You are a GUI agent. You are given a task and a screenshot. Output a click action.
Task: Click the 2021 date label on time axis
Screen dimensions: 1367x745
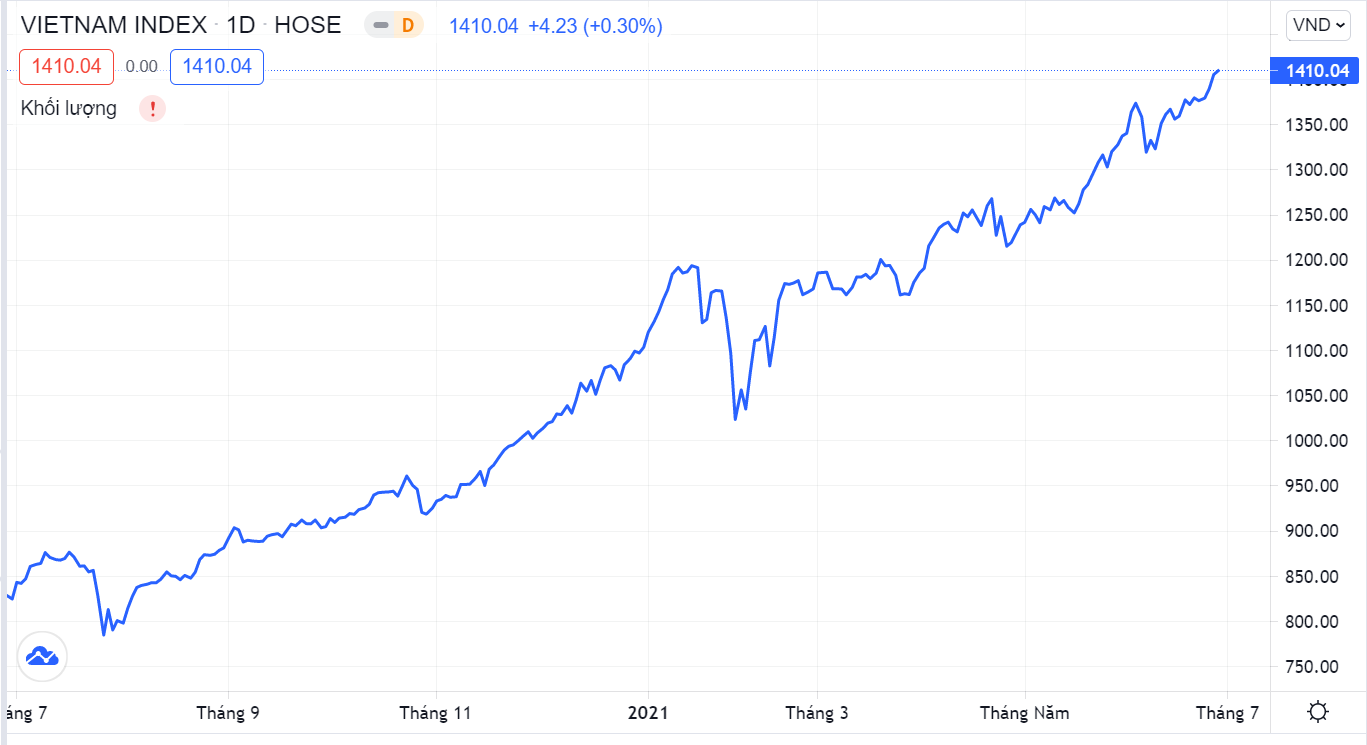647,713
